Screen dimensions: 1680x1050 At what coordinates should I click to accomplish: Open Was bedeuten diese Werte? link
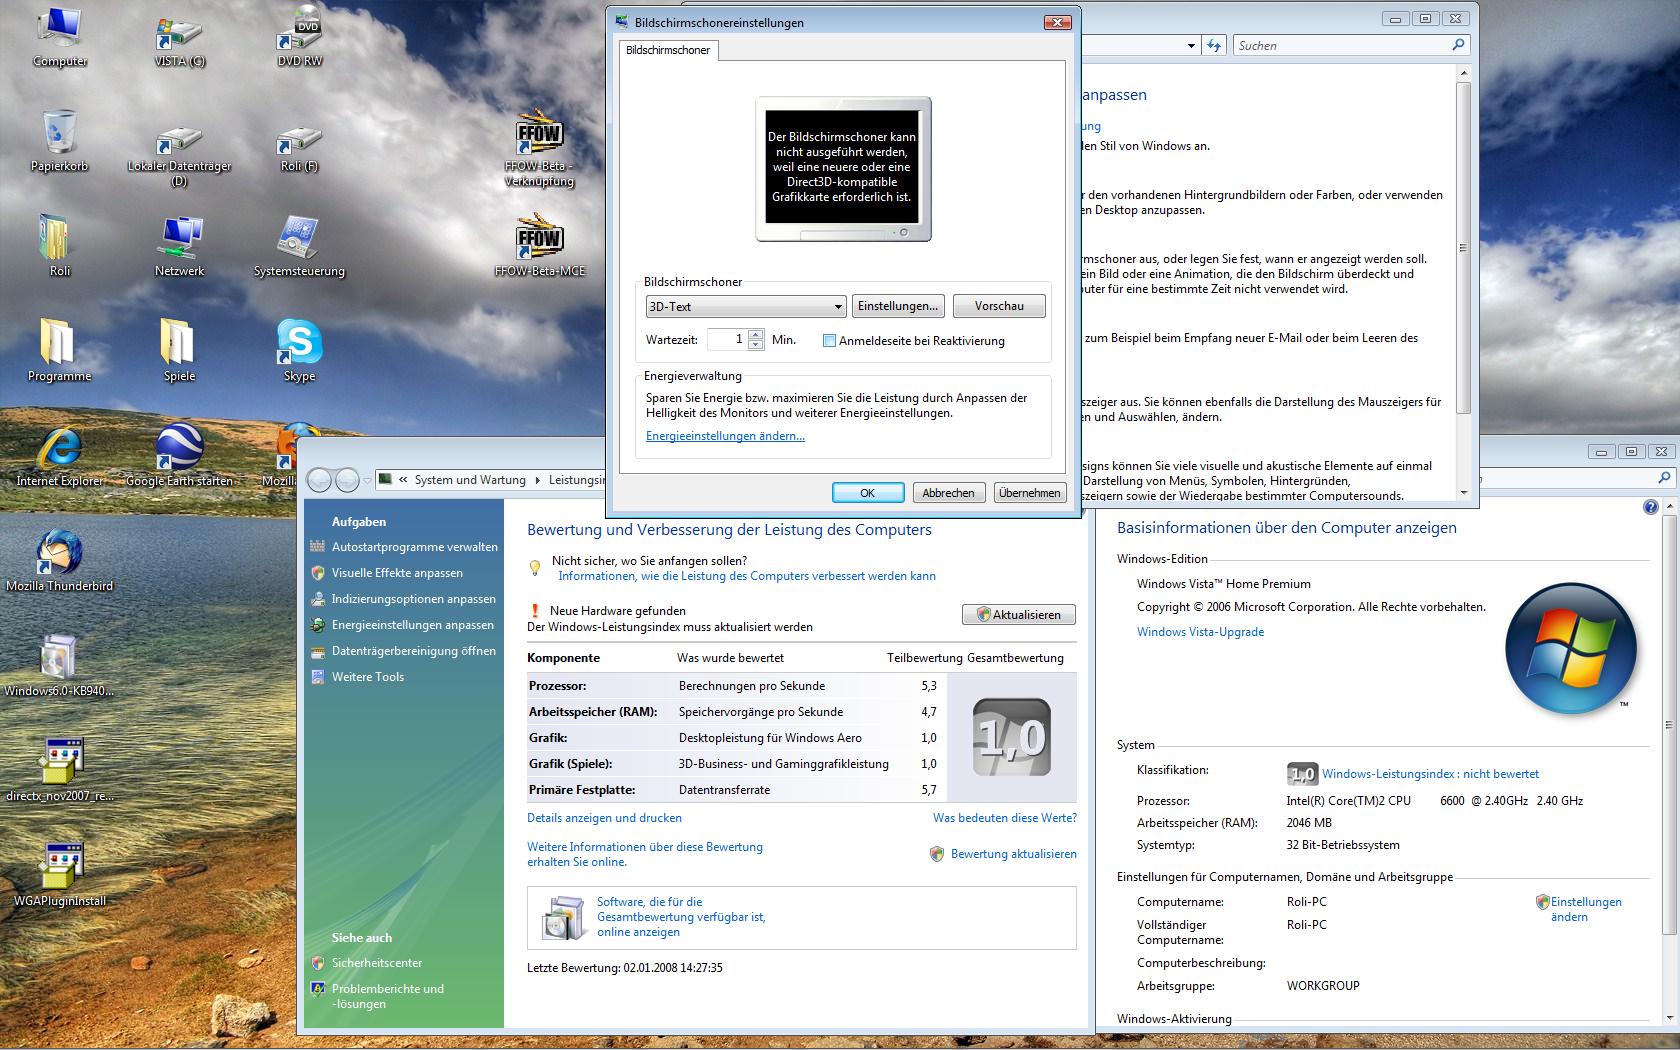[1005, 818]
